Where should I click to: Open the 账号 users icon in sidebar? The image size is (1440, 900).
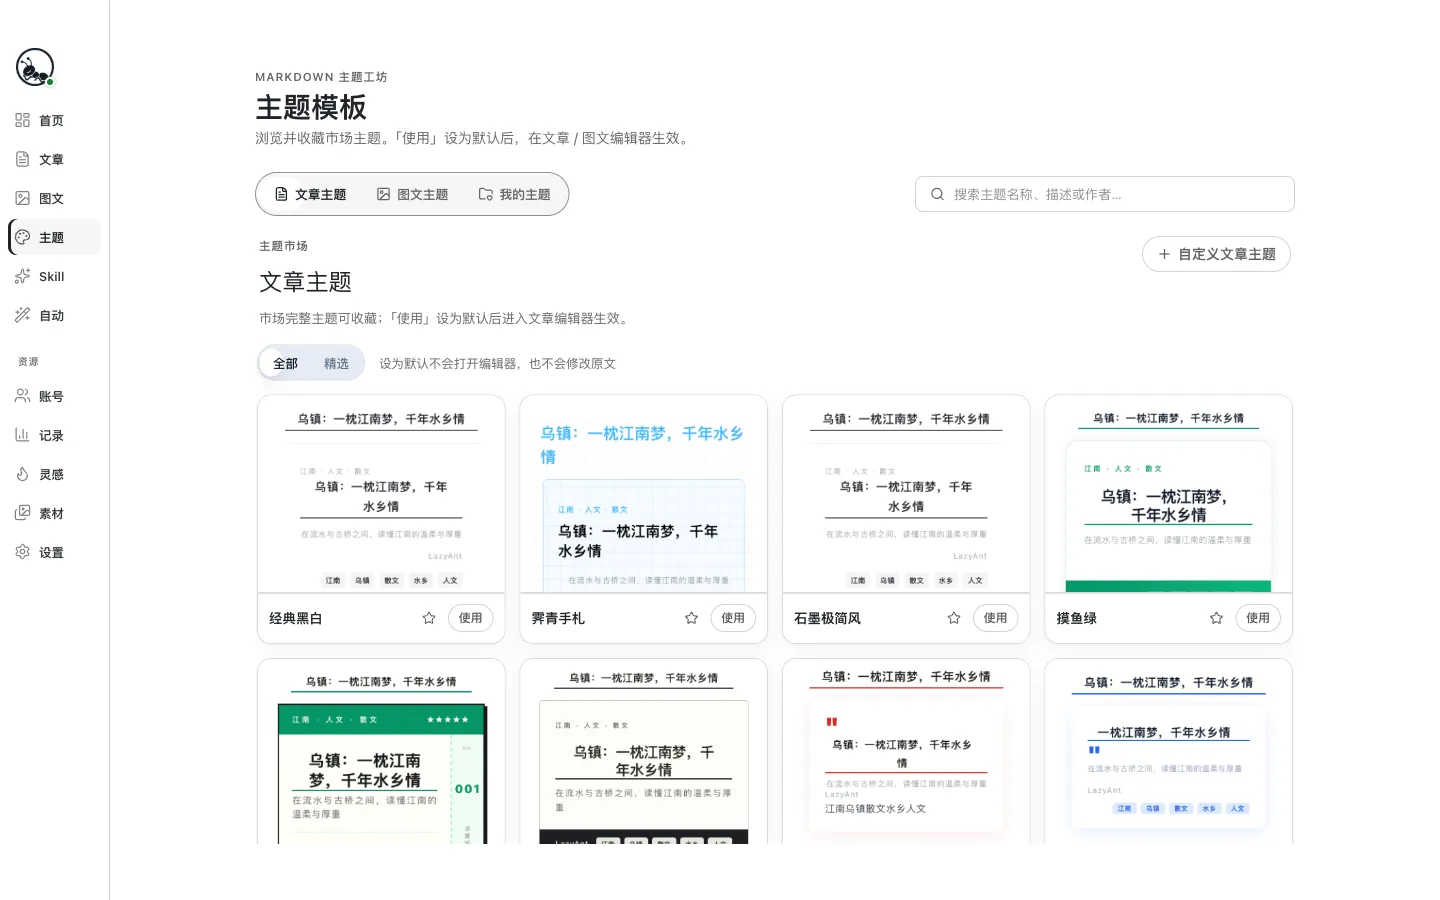[x=22, y=396]
